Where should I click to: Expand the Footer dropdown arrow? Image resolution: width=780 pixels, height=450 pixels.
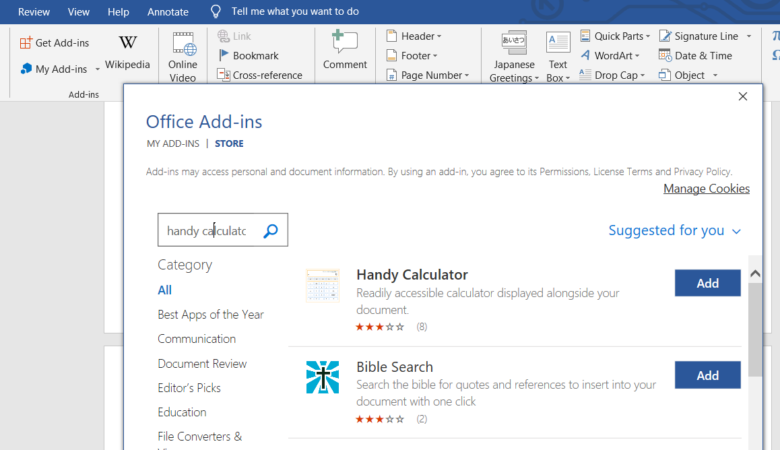tap(435, 56)
